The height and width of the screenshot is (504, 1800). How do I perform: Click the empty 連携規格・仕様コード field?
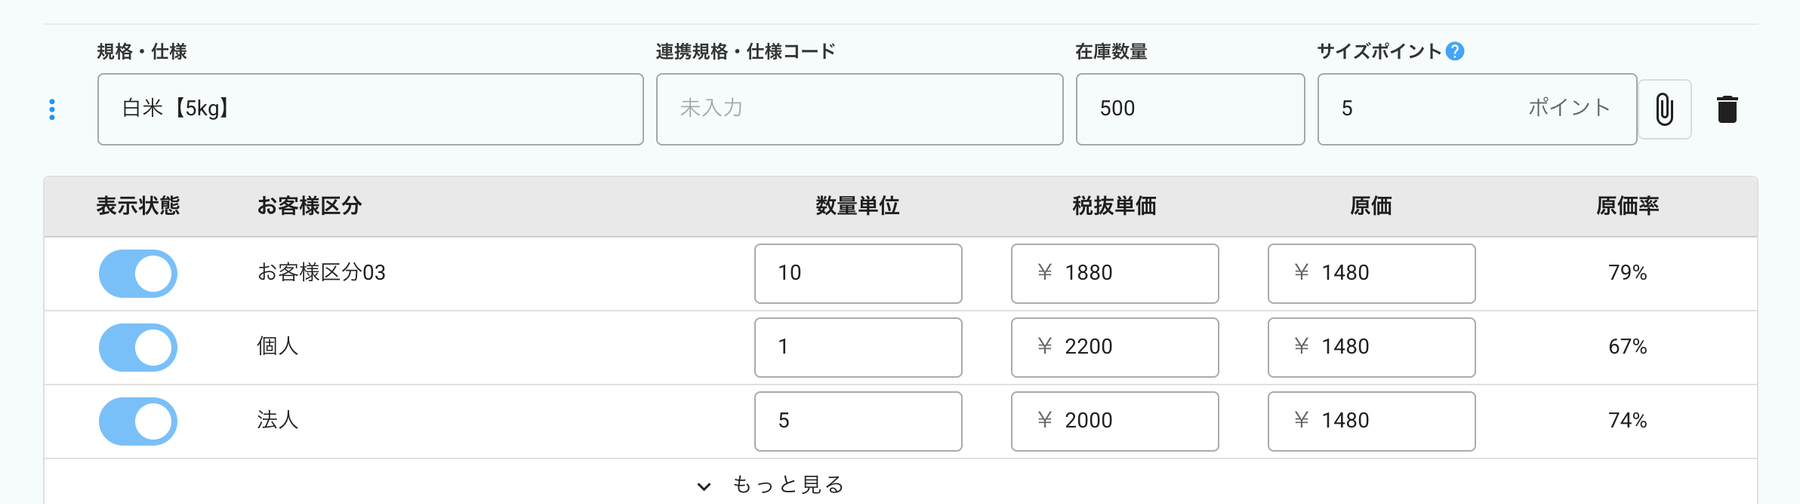click(x=859, y=109)
